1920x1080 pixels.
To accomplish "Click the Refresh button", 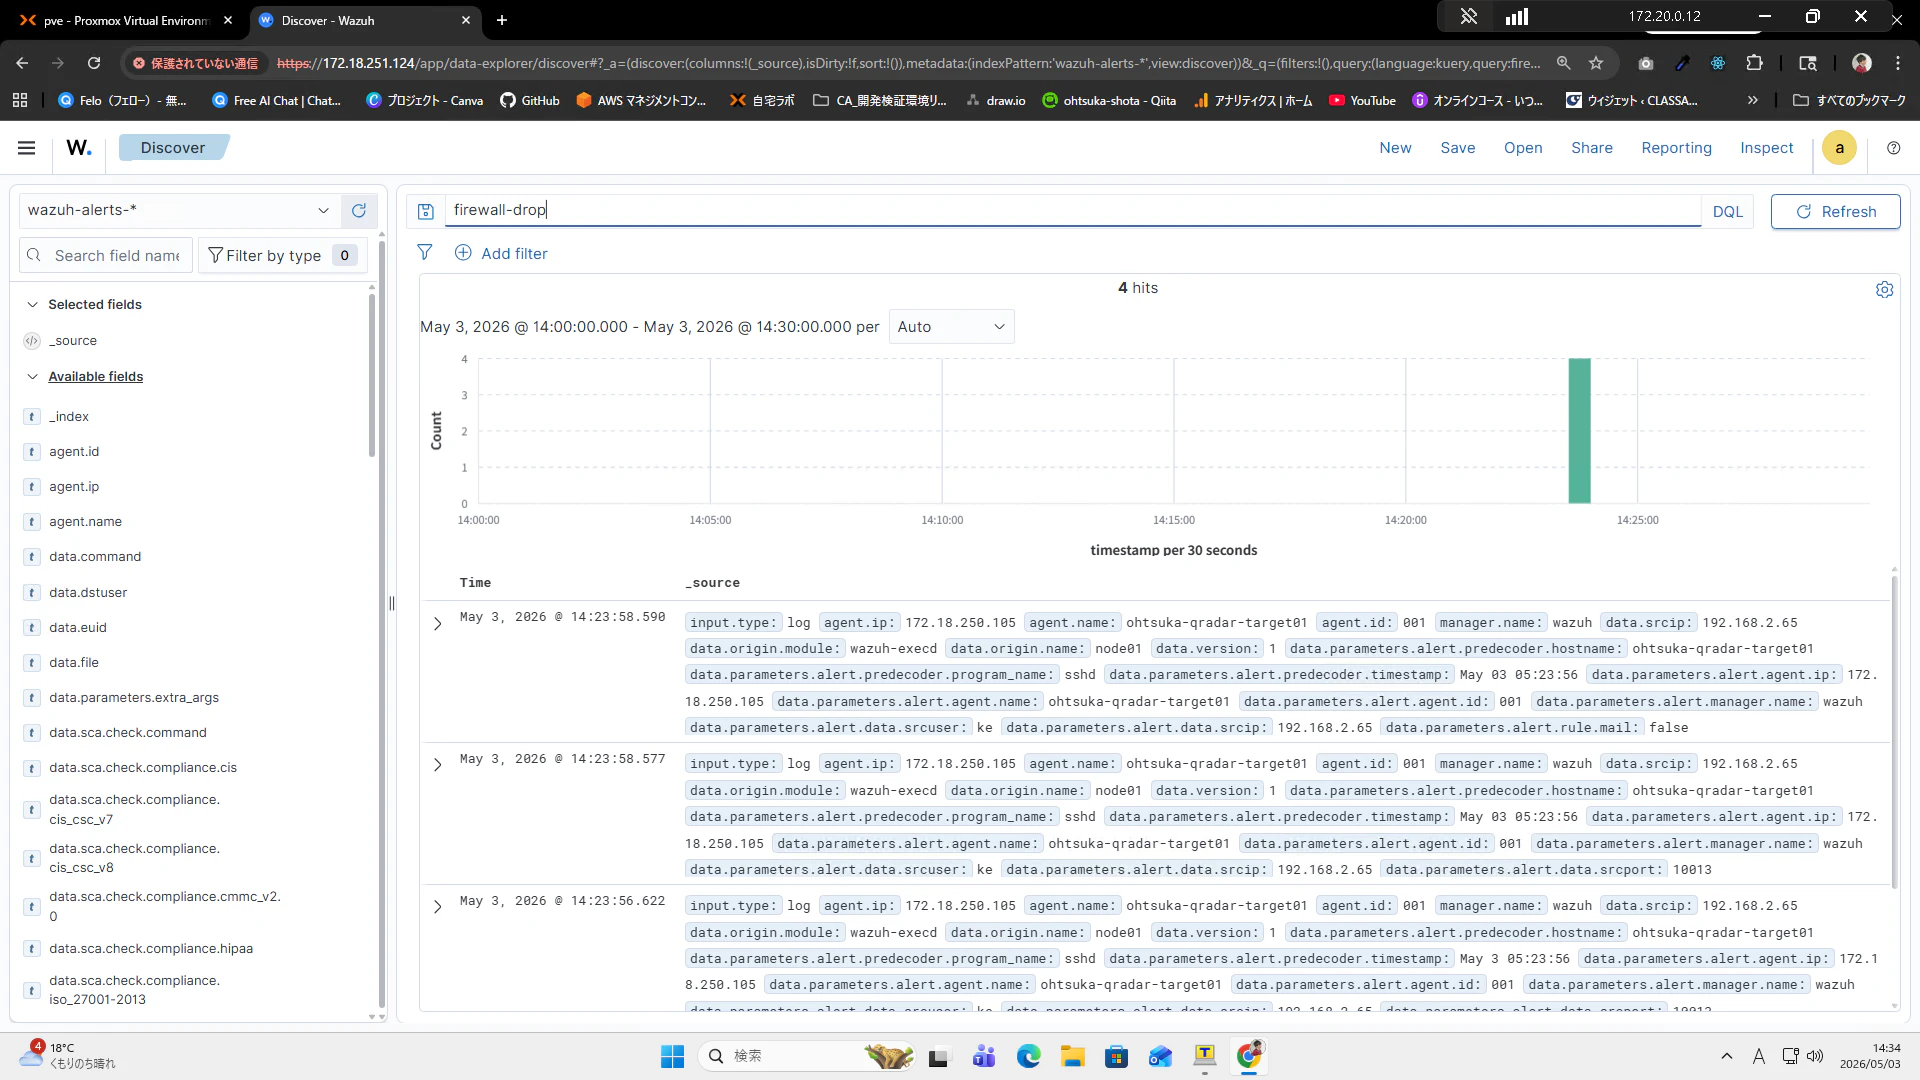I will [x=1835, y=212].
